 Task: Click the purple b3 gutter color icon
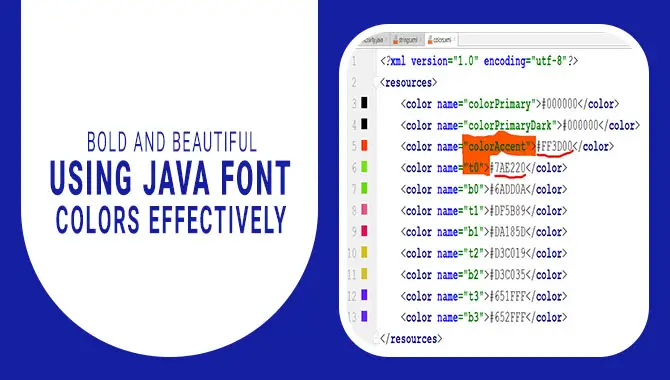364,316
